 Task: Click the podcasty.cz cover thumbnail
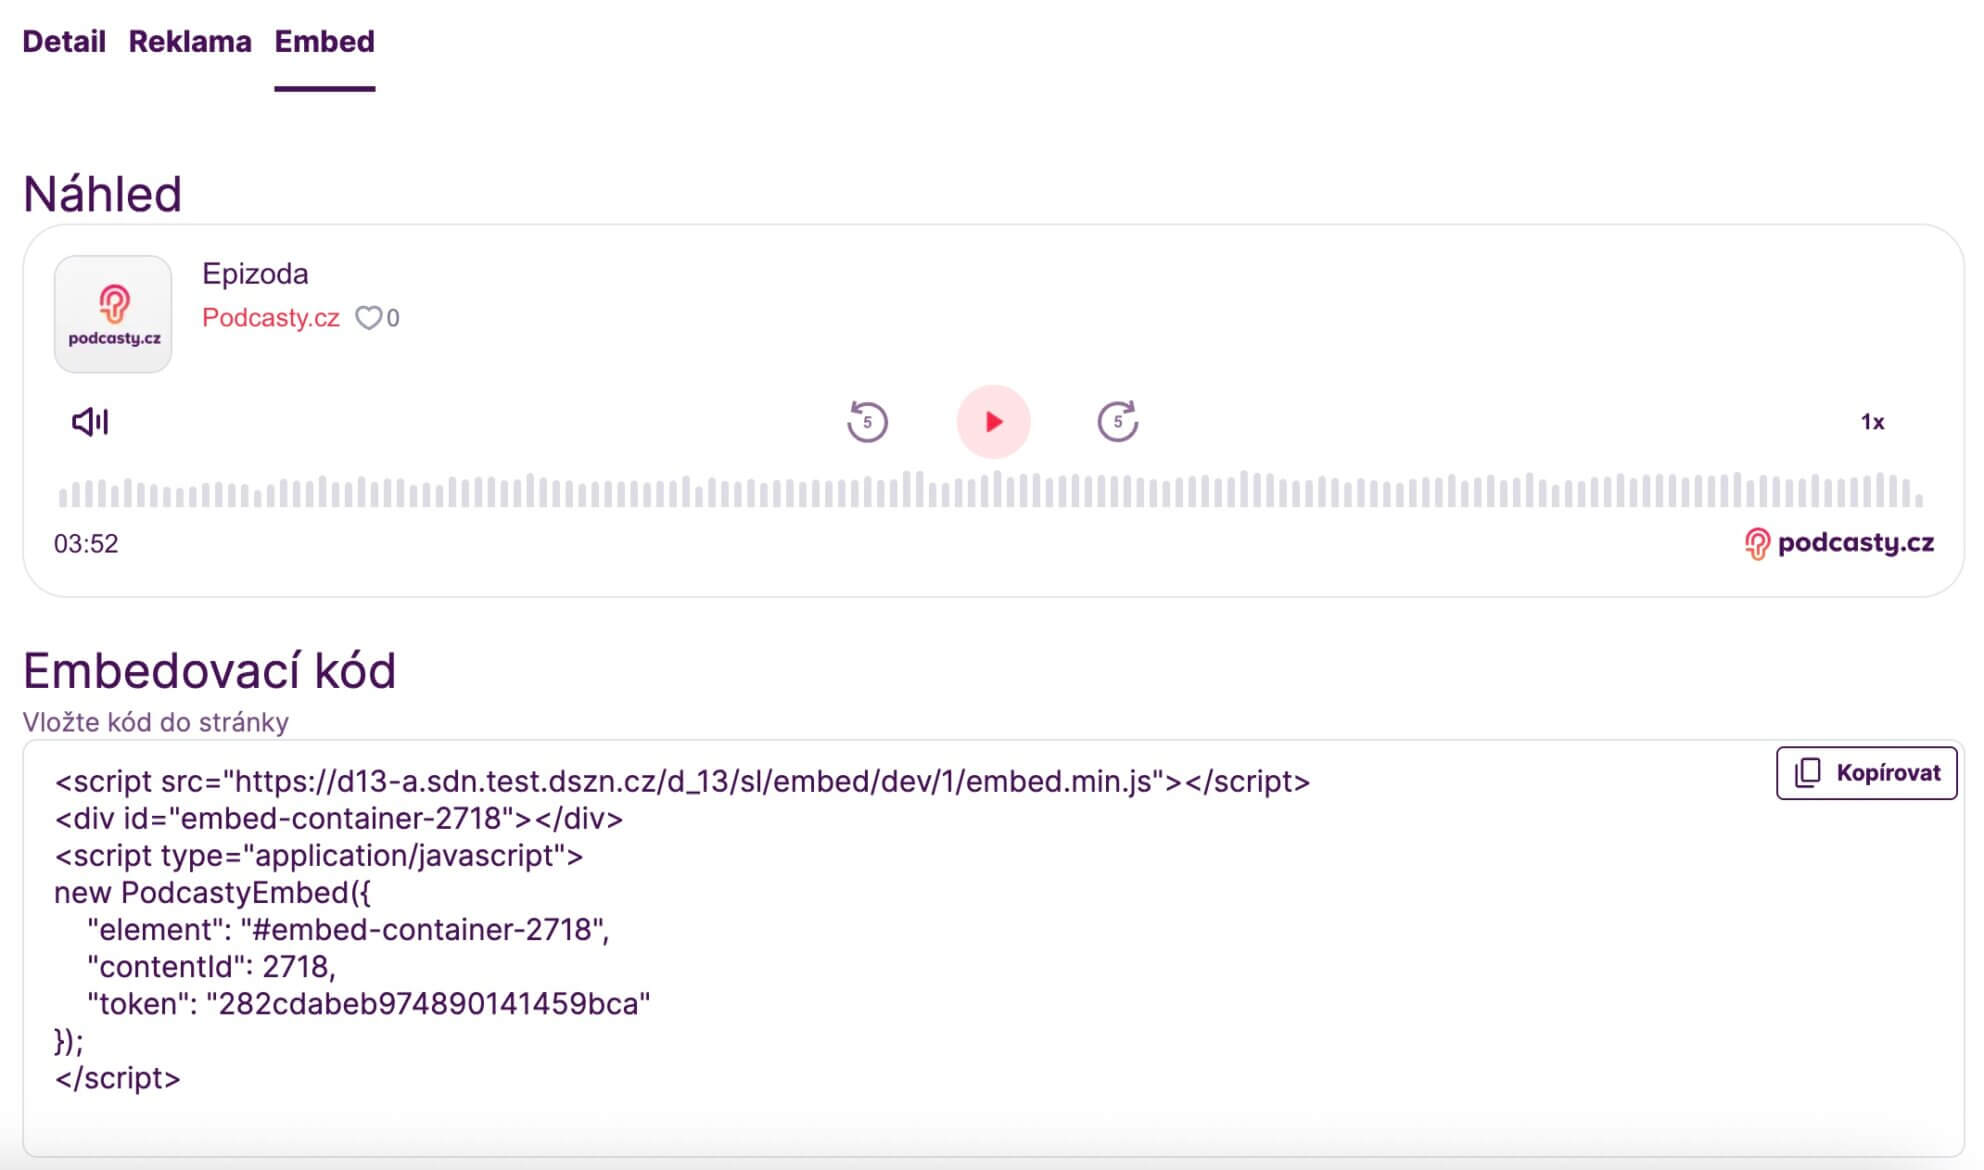click(113, 314)
